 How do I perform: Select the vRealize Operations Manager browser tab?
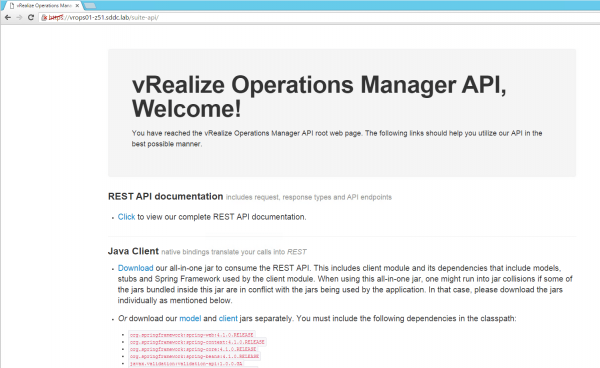pos(43,6)
